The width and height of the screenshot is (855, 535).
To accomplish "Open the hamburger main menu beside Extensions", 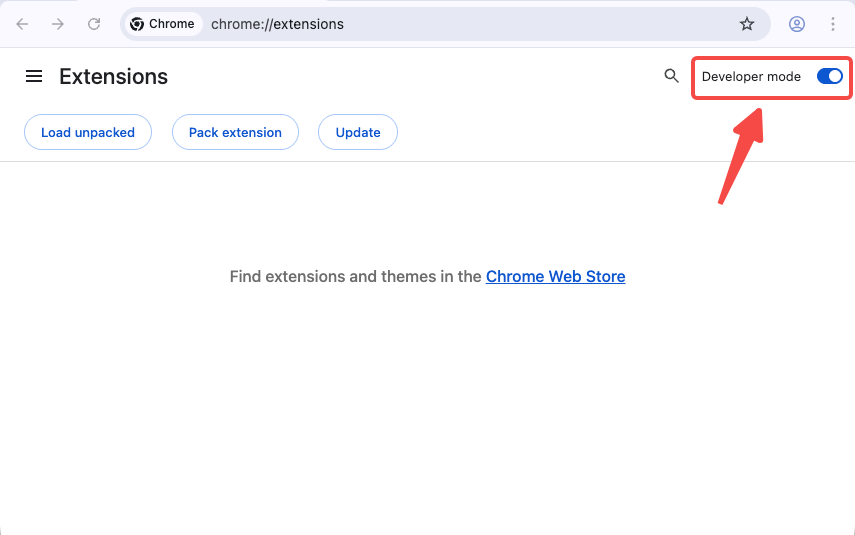I will [x=34, y=77].
